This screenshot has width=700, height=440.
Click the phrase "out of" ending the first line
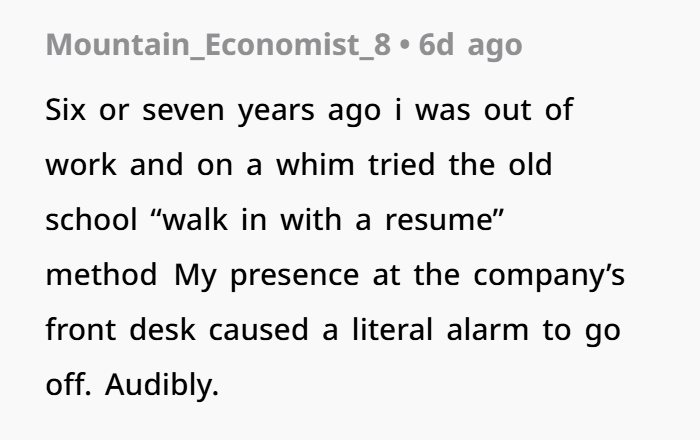(529, 109)
